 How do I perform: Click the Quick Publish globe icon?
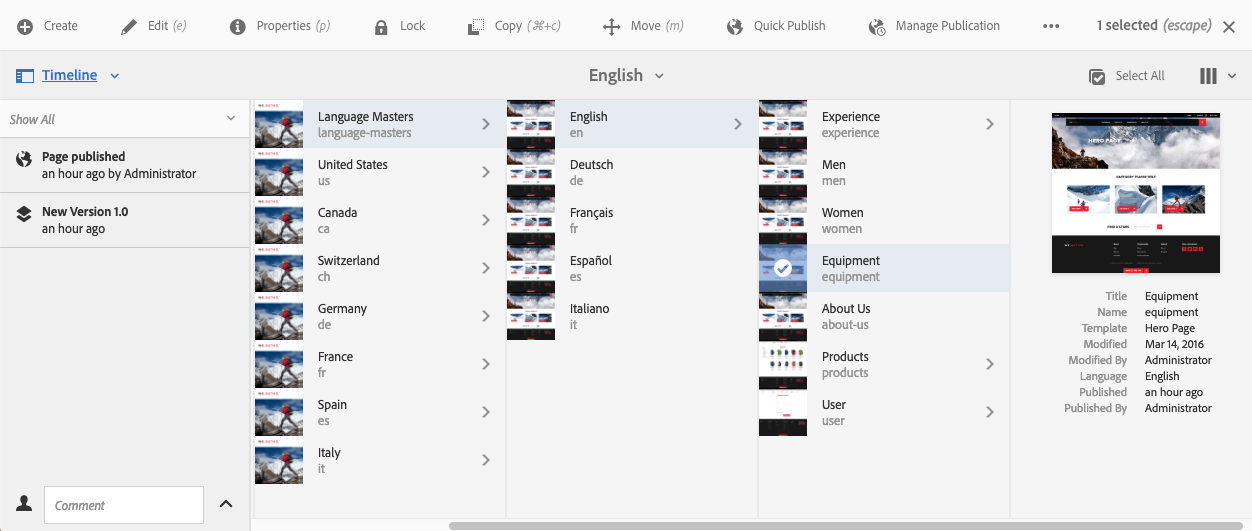coord(735,26)
